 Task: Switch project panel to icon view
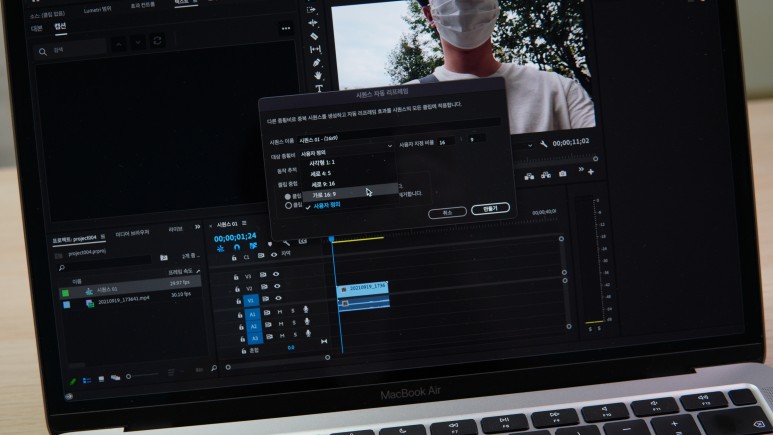[101, 379]
